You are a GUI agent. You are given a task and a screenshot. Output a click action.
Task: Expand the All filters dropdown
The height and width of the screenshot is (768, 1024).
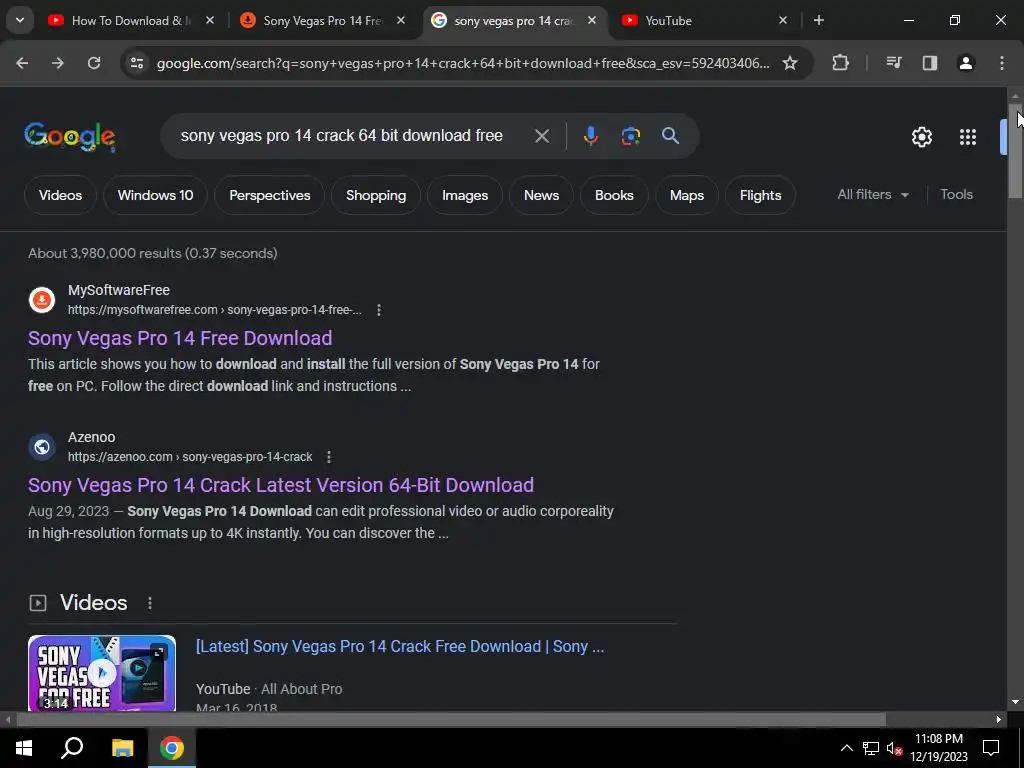coord(872,195)
